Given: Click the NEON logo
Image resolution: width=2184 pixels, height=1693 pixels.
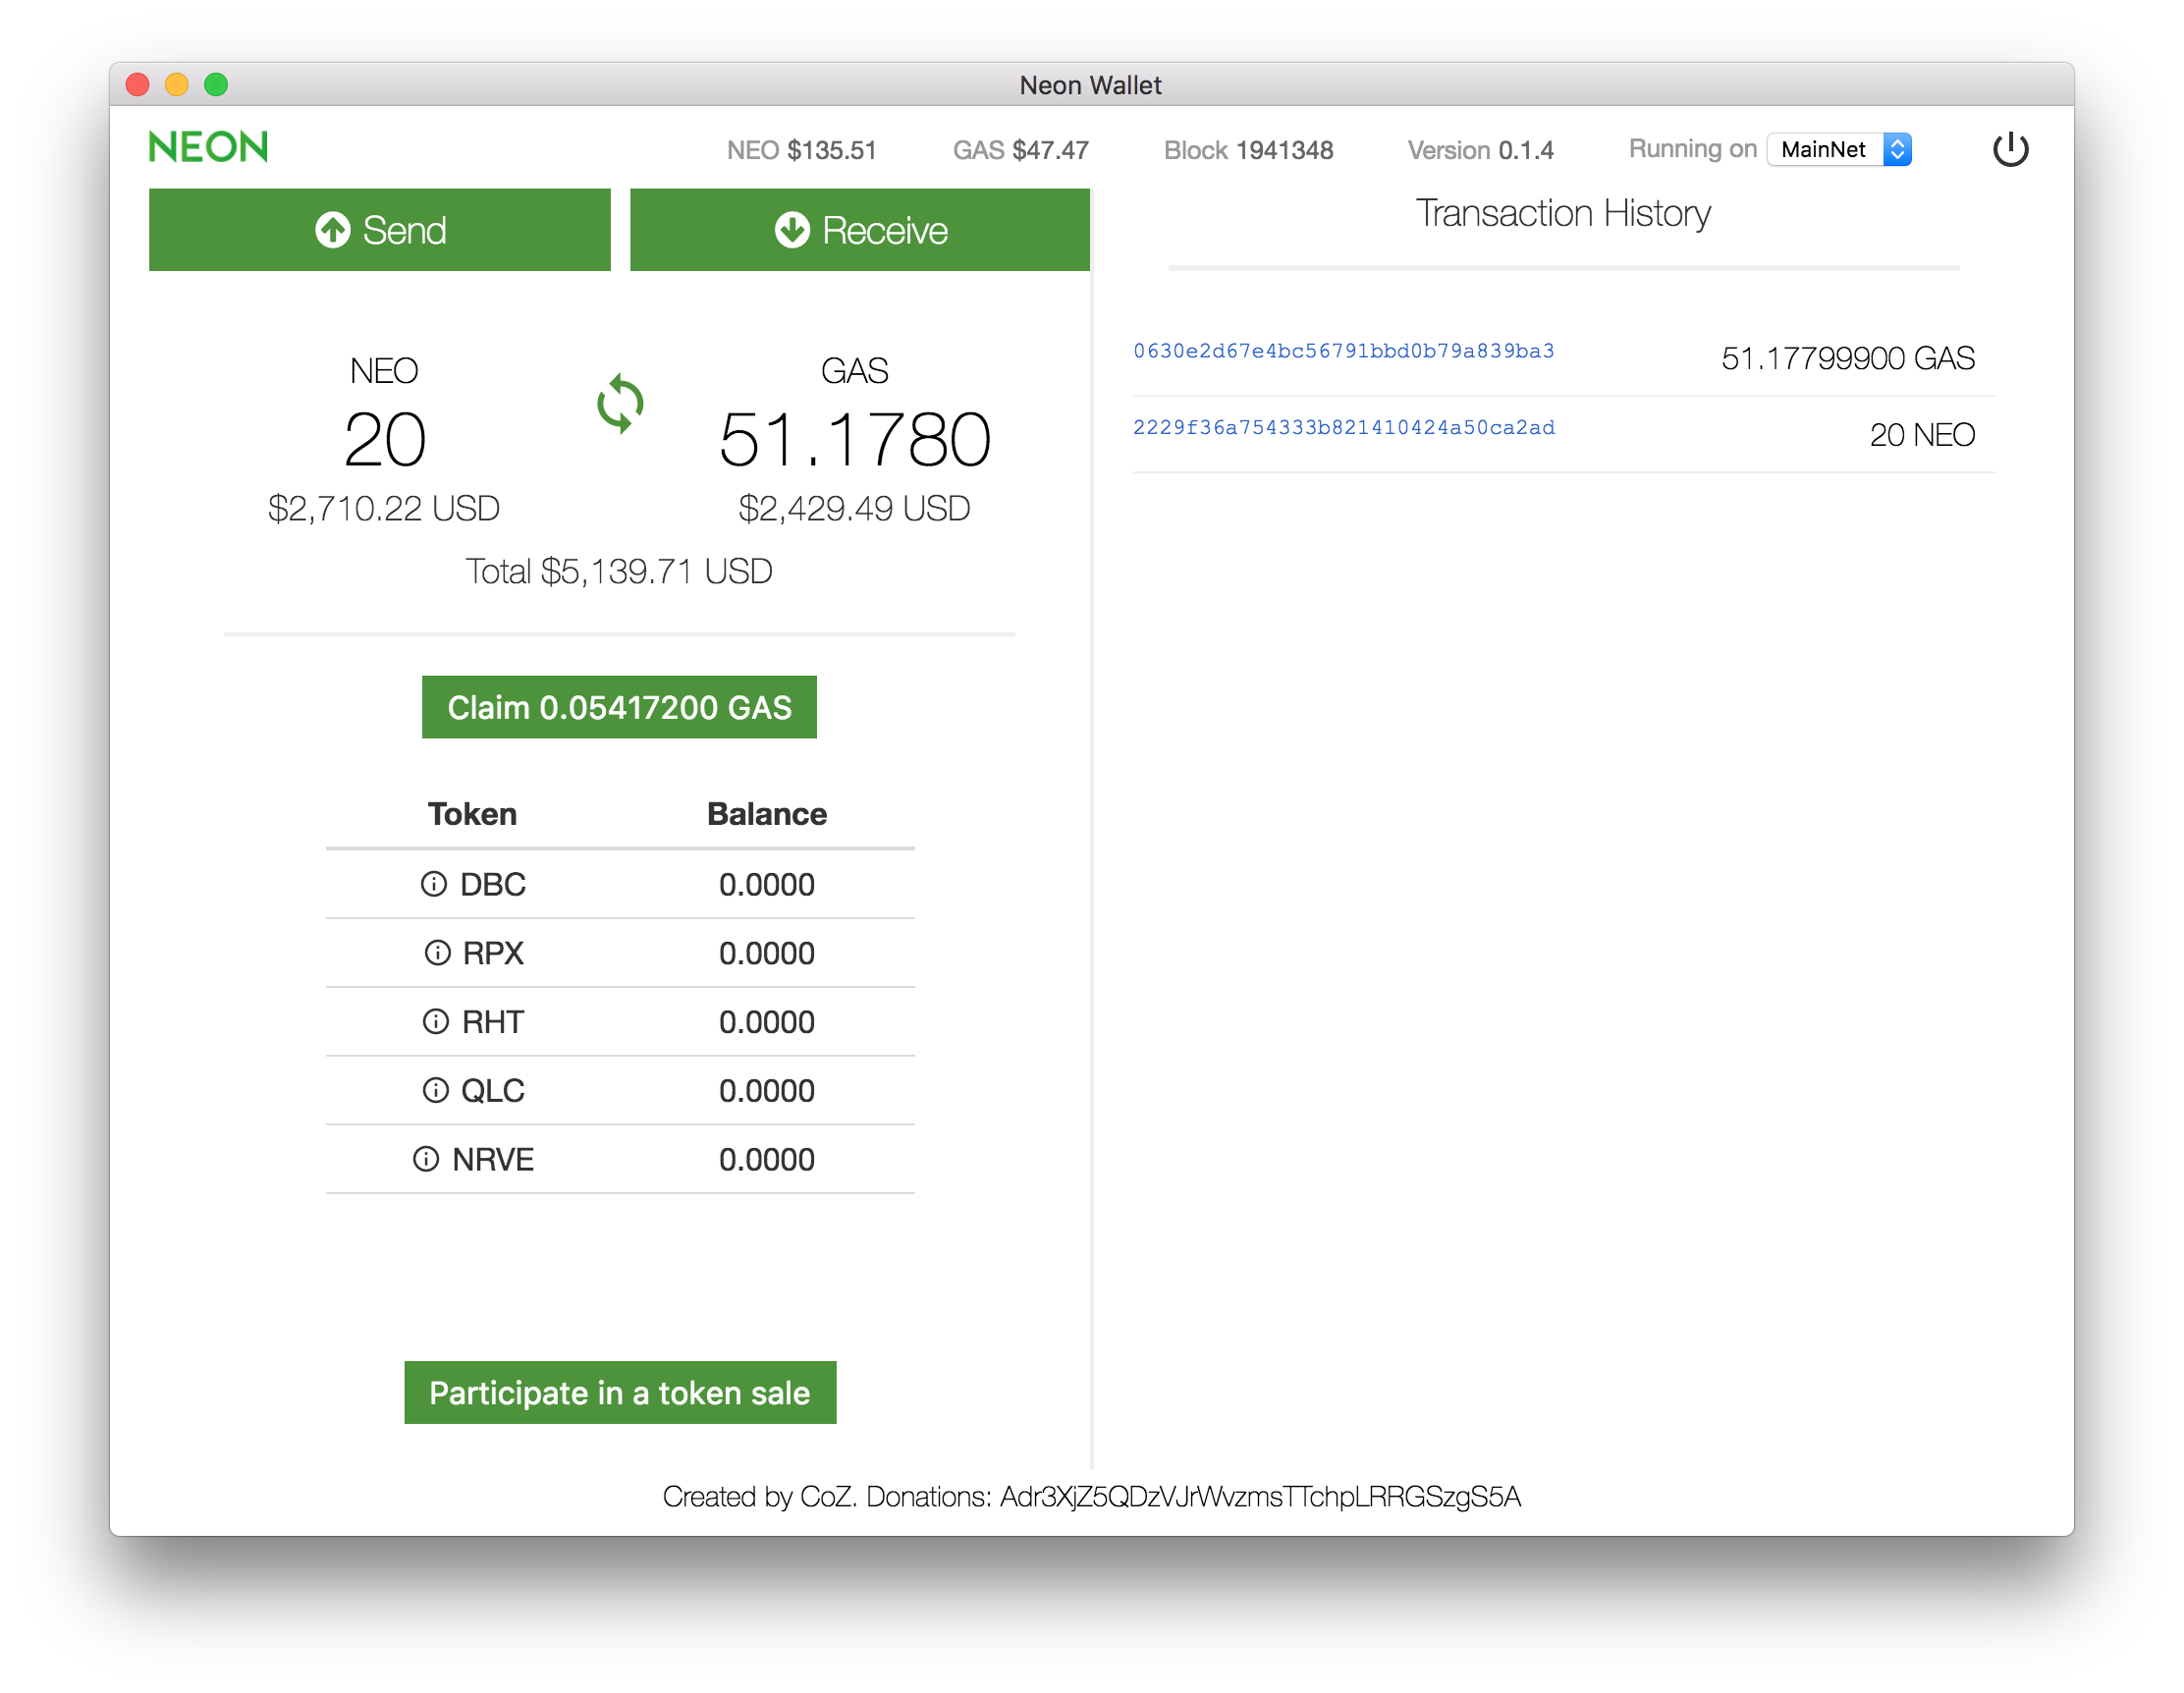Looking at the screenshot, I should (209, 148).
